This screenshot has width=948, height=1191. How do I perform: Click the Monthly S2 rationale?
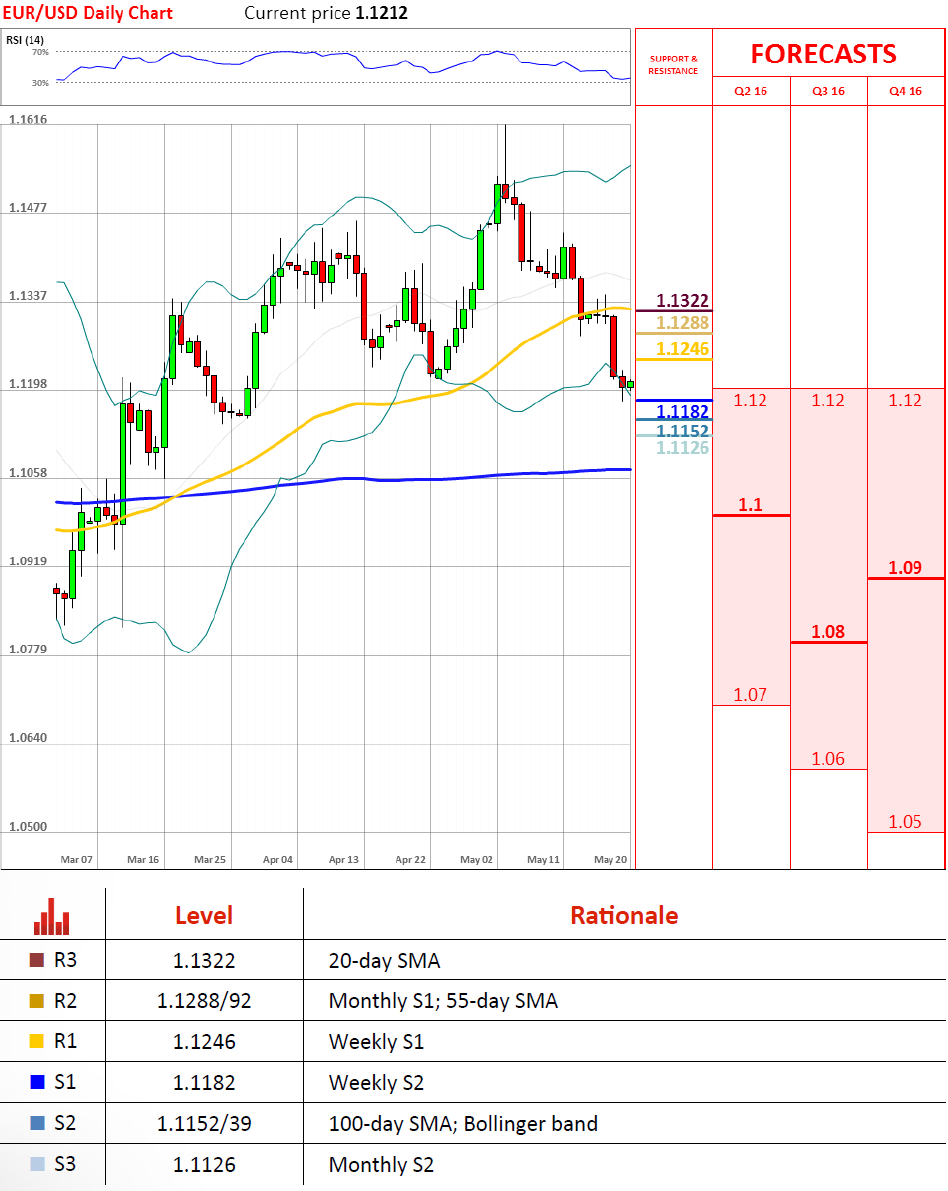click(381, 1164)
